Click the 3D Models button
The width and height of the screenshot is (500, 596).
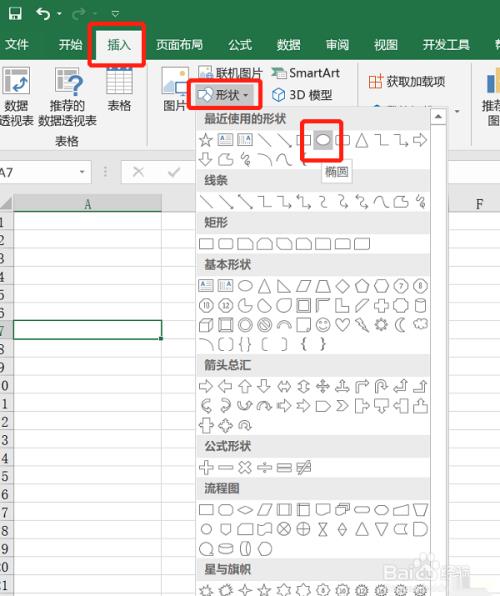tap(302, 95)
